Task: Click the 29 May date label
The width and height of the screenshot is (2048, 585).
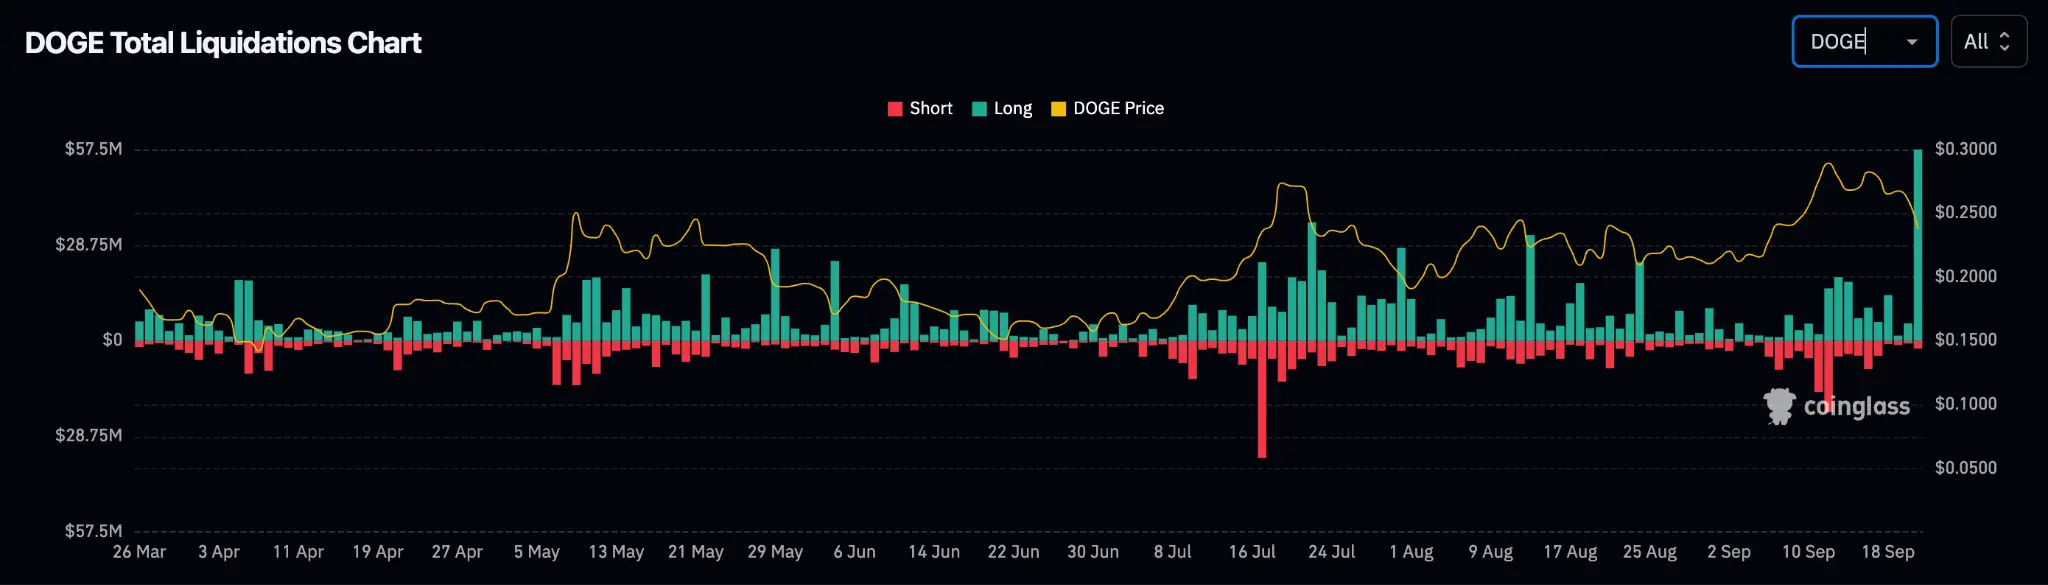Action: tap(775, 552)
